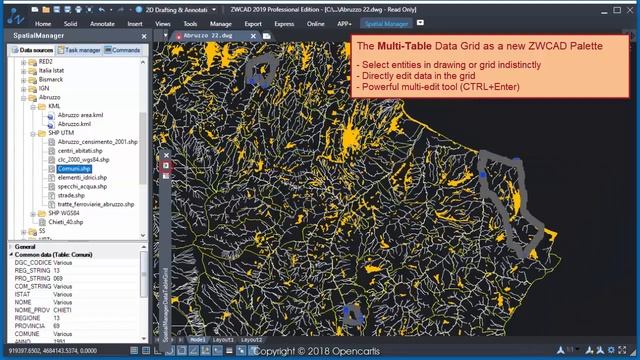Open the Solid ribbon tab
The height and width of the screenshot is (360, 640).
[70, 24]
